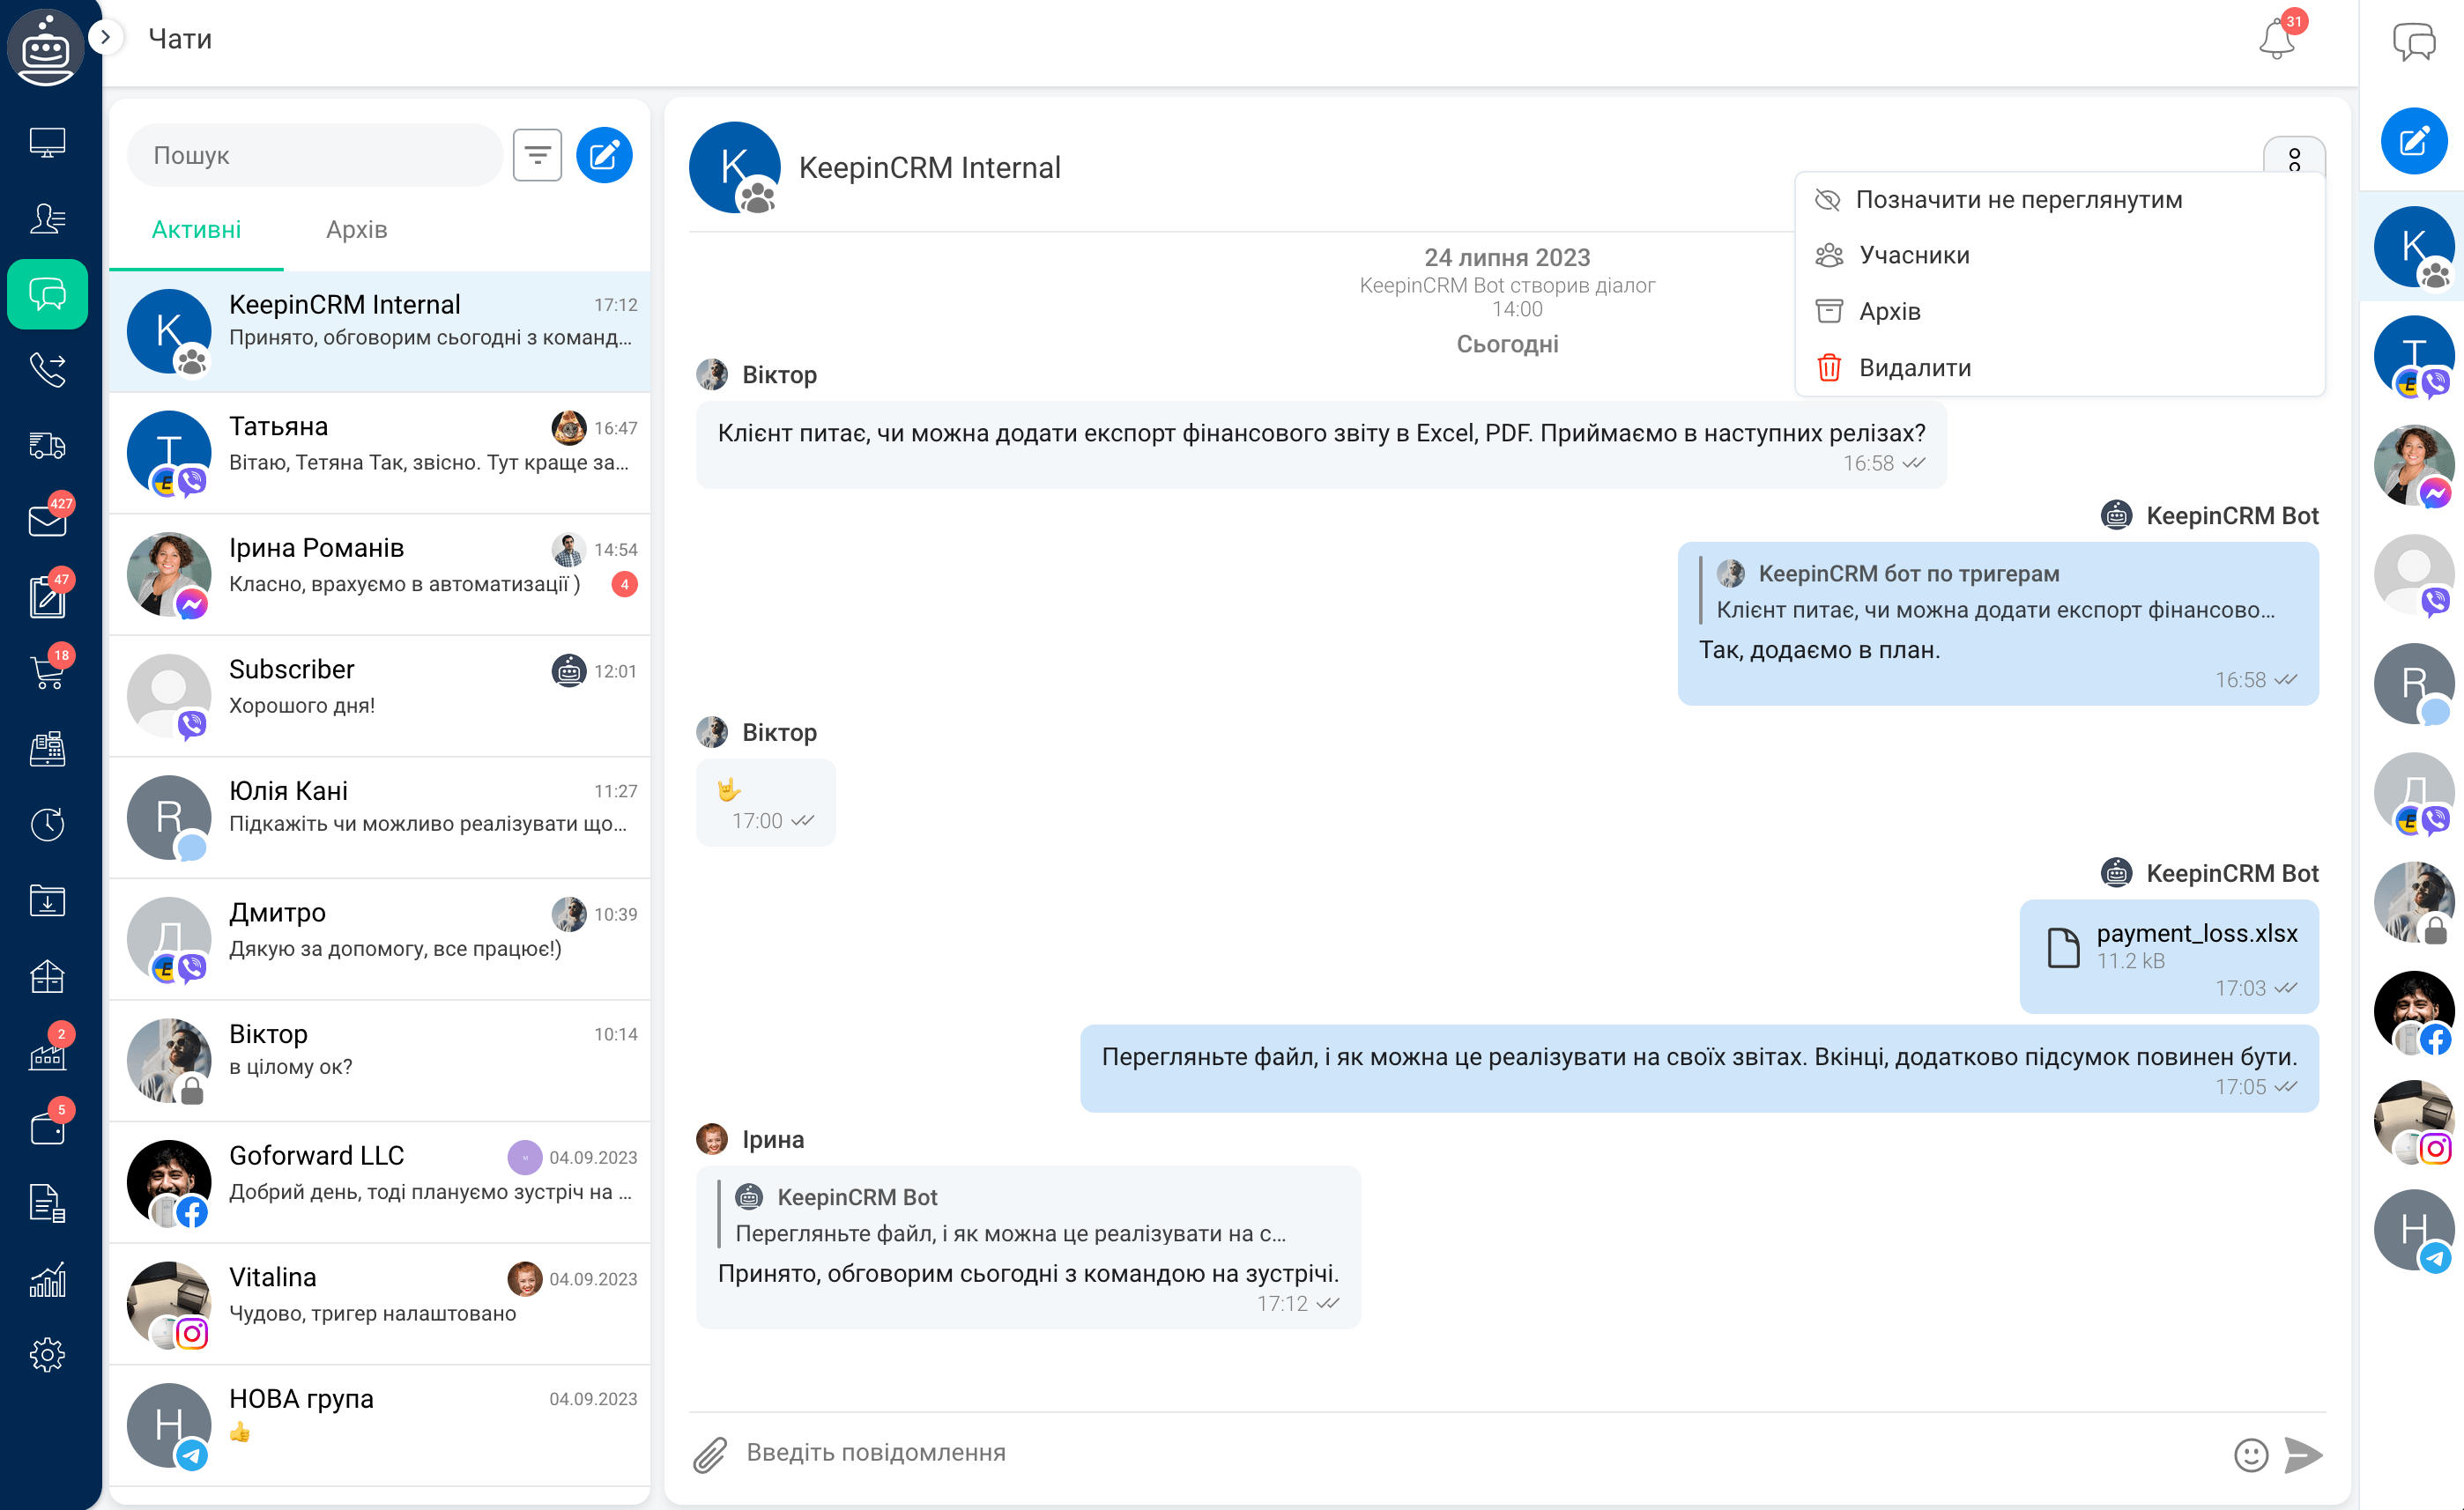Viewport: 2464px width, 1510px height.
Task: Open Goforward LLC chat in list
Action: point(380,1182)
